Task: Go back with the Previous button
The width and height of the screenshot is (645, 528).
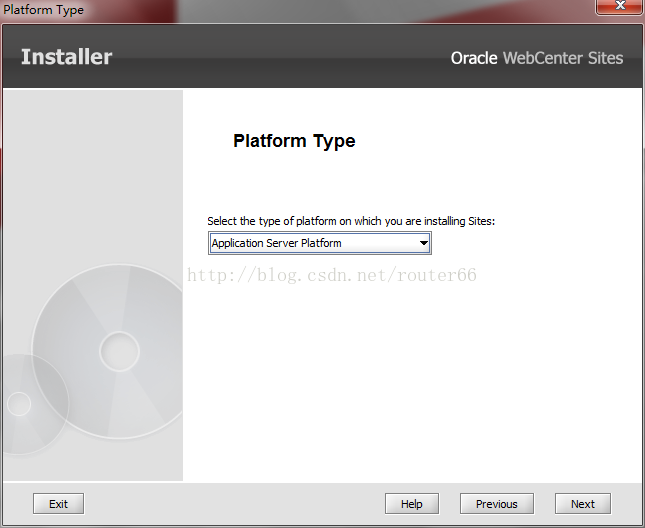Action: (x=497, y=504)
